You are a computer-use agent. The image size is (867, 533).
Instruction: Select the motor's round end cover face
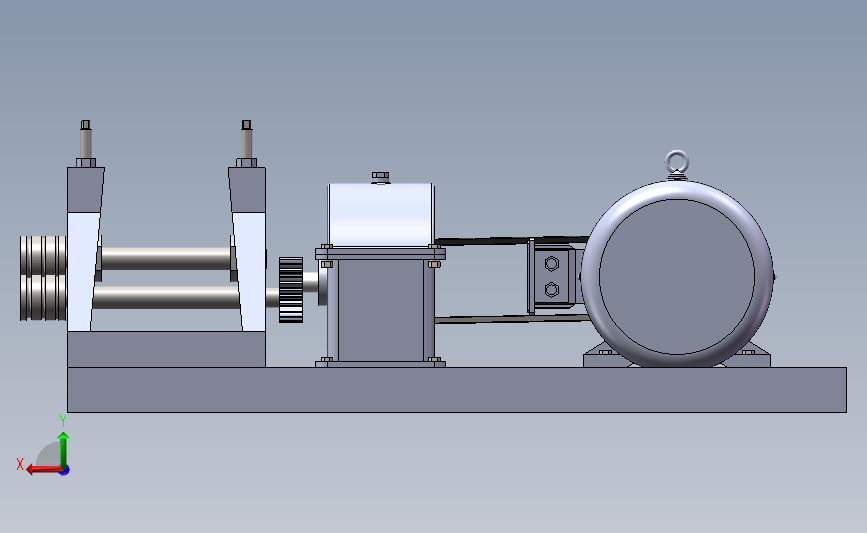(x=677, y=276)
